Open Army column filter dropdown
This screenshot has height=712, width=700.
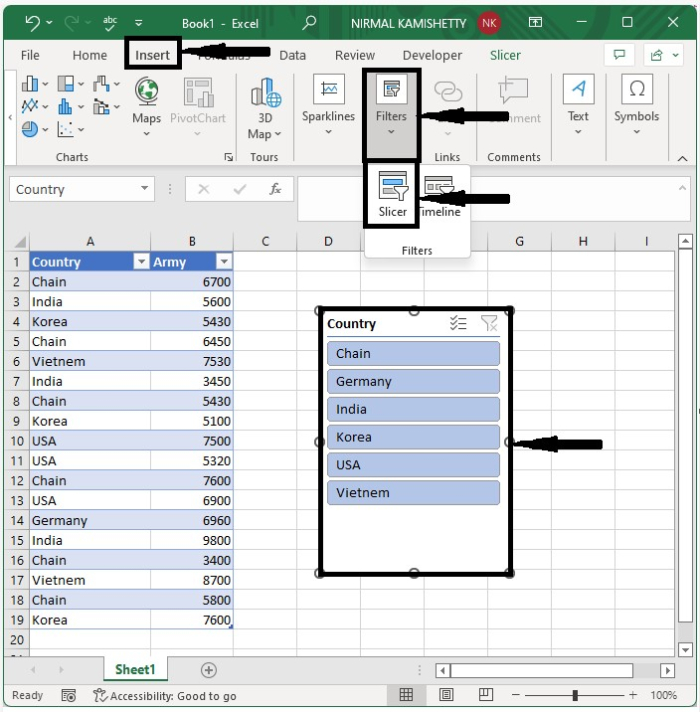(224, 262)
